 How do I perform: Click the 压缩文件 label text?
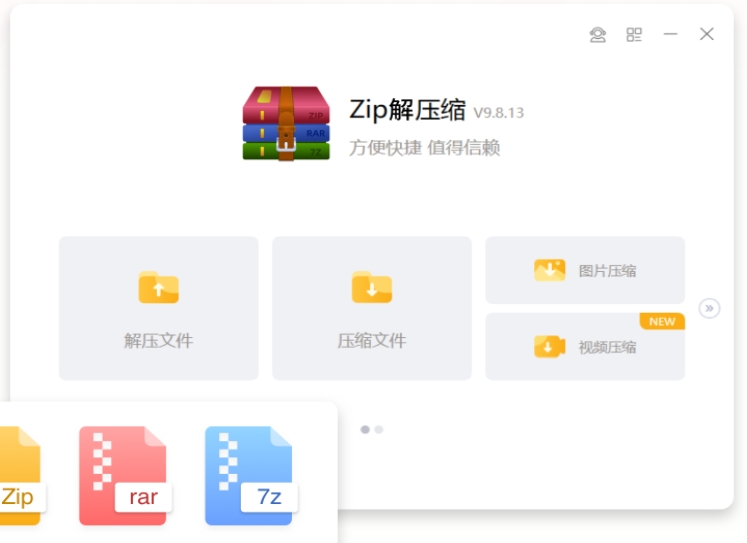tap(372, 341)
